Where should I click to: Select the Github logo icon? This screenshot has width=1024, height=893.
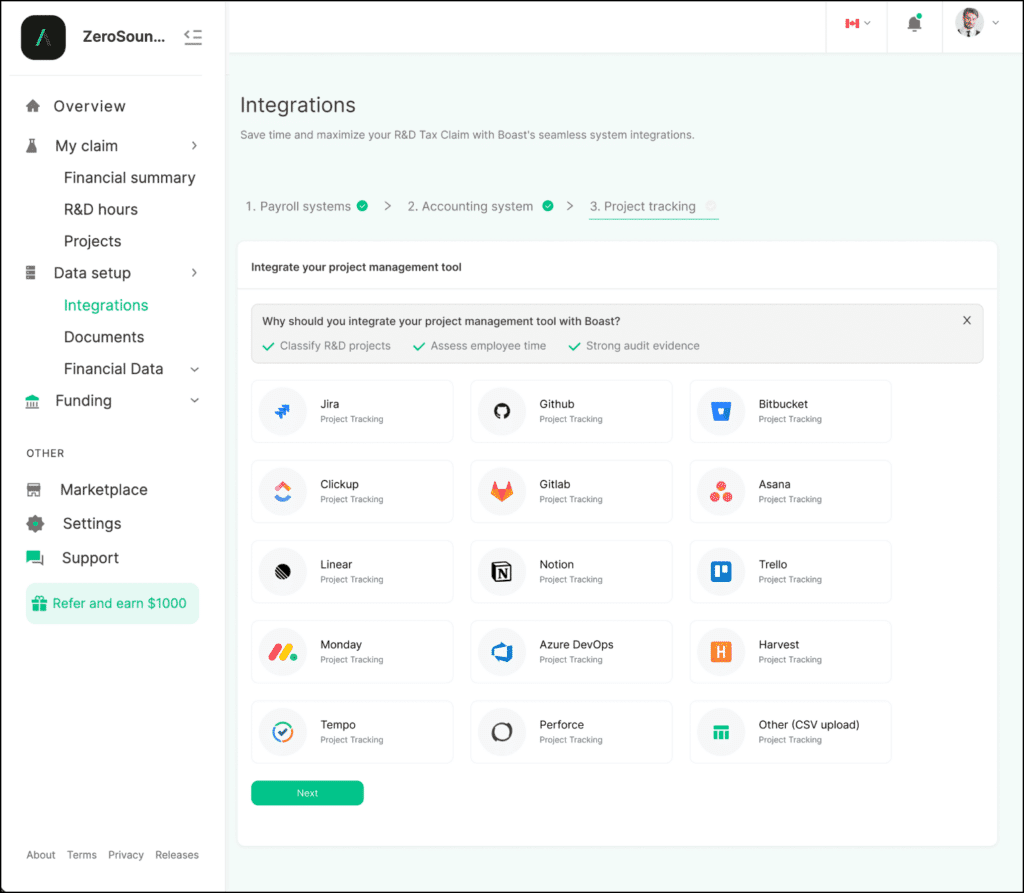[x=502, y=411]
